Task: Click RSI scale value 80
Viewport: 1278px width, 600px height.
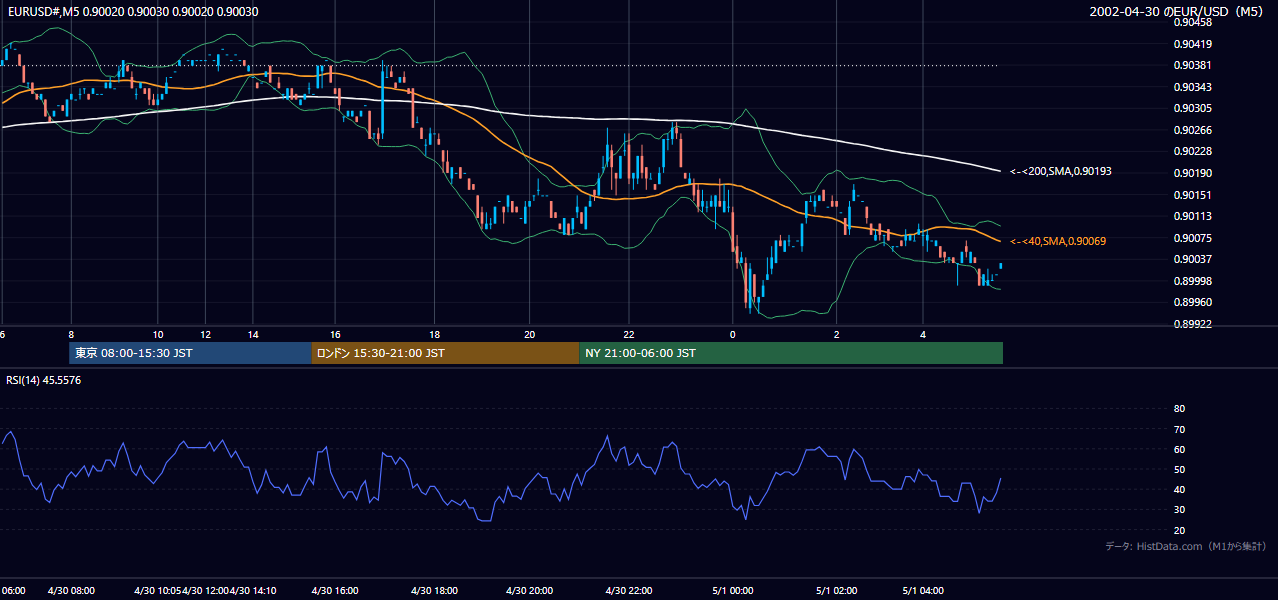Action: click(1179, 409)
